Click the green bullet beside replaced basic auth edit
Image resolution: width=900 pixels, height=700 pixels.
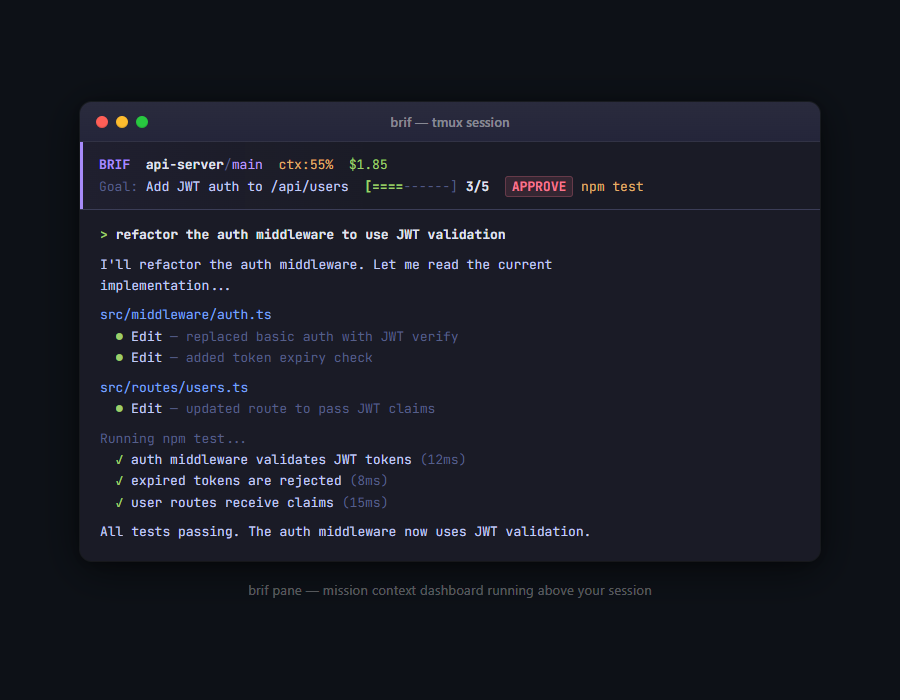pos(119,337)
